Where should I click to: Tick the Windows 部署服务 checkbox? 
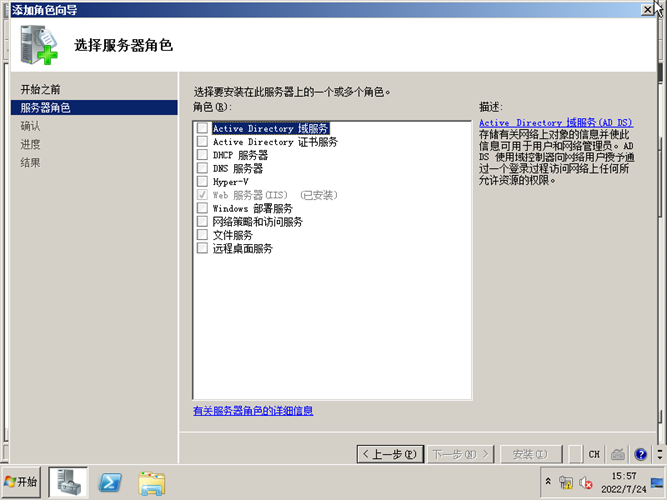(202, 208)
